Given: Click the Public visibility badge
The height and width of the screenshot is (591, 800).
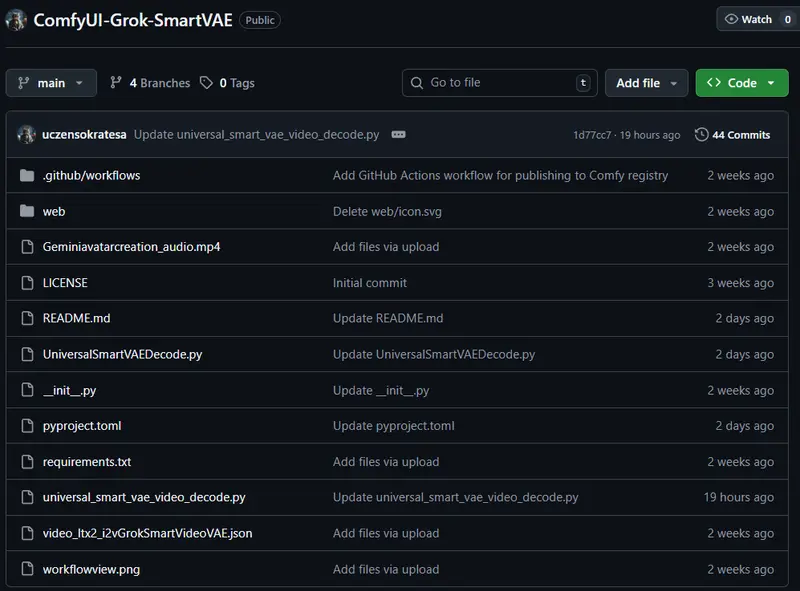Looking at the screenshot, I should [259, 19].
